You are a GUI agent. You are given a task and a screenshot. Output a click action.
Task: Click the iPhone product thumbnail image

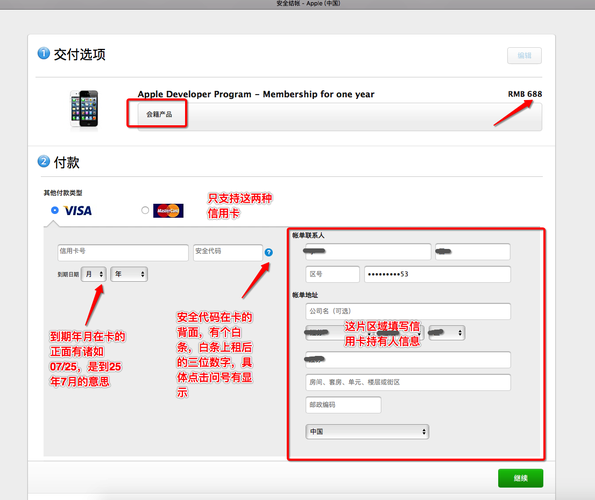click(x=84, y=109)
